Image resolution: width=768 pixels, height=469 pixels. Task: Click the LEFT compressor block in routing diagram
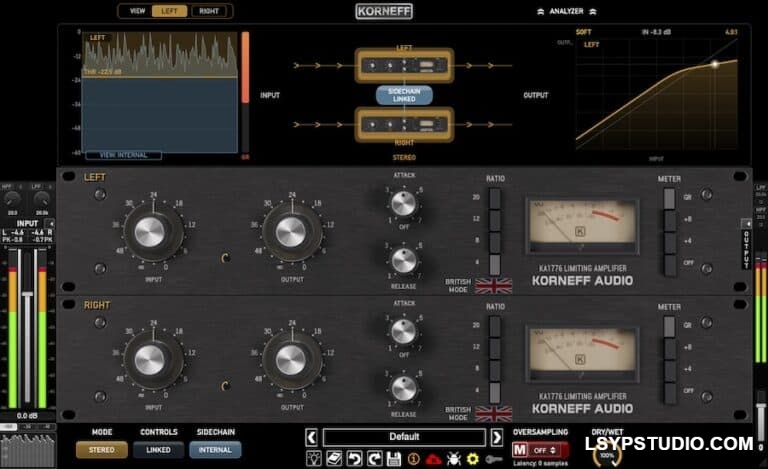[404, 65]
